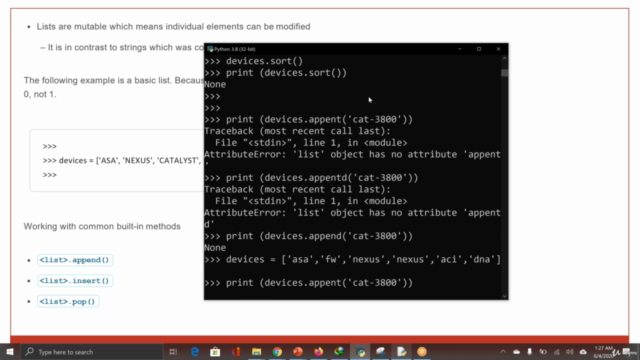
Task: Click the <list>.pop() code label
Action: [x=68, y=302]
